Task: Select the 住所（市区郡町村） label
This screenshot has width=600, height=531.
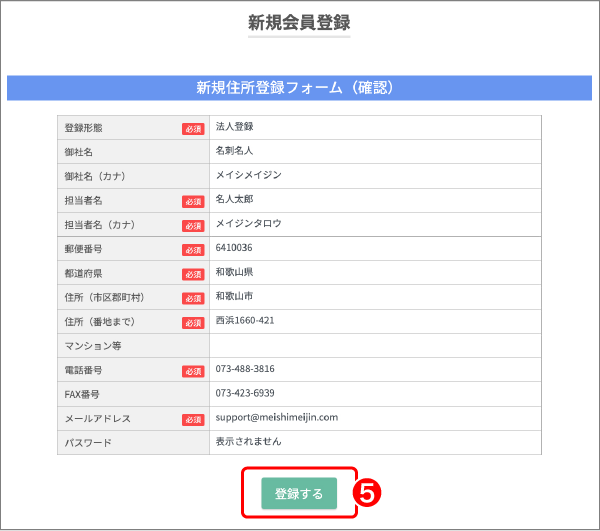Action: click(104, 298)
